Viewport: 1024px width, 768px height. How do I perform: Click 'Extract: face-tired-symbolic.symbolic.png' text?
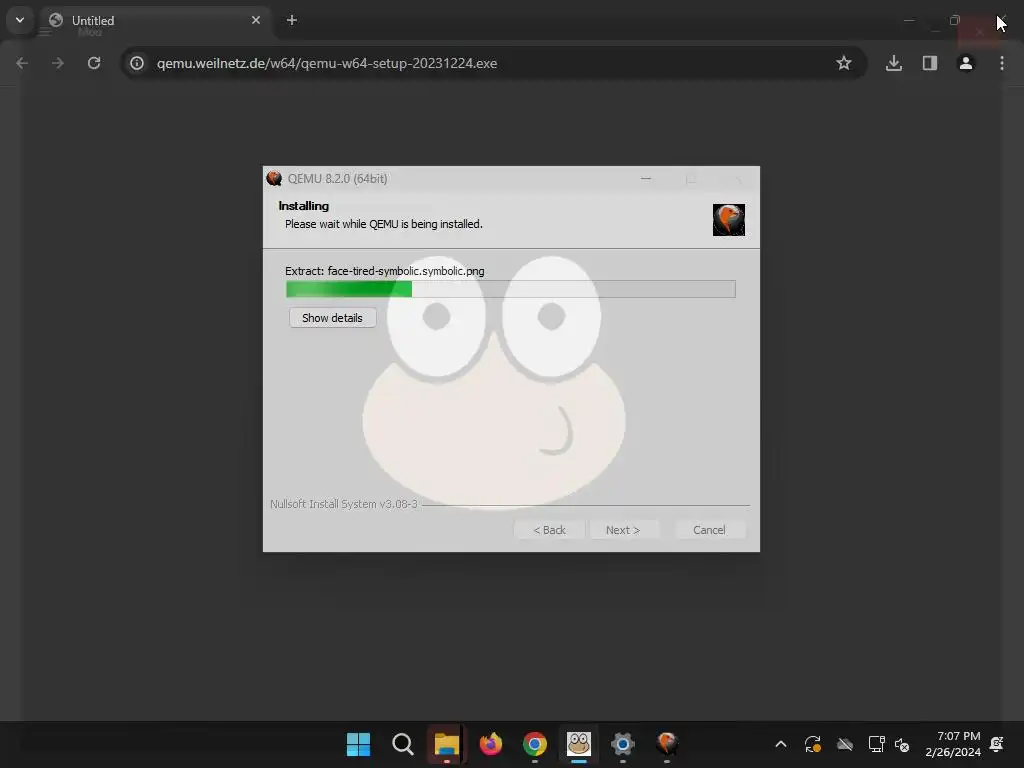(385, 271)
